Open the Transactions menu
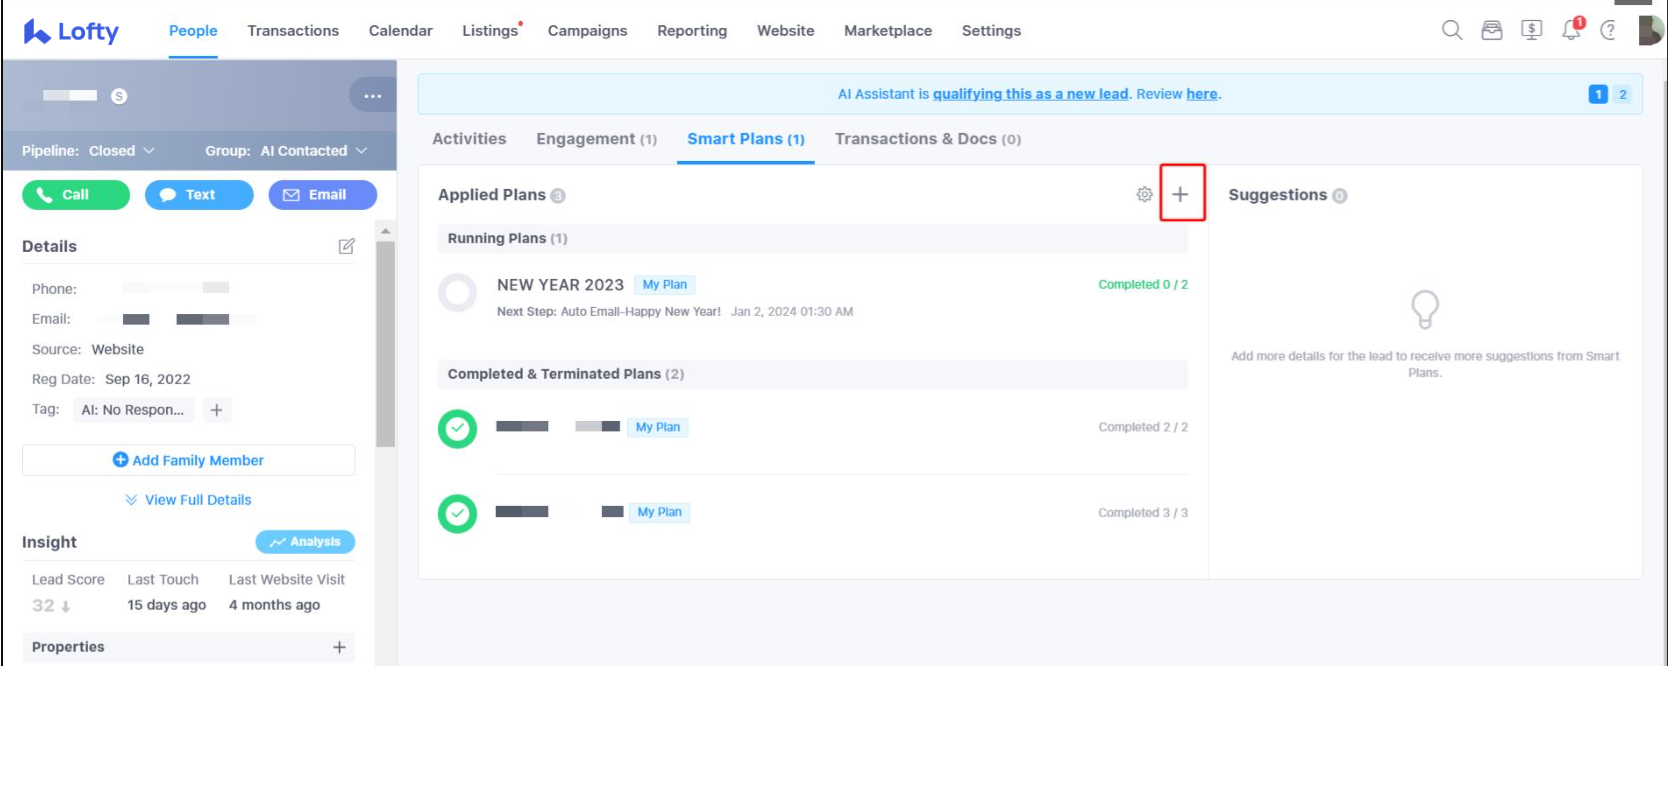This screenshot has height=800, width=1668. click(x=293, y=31)
